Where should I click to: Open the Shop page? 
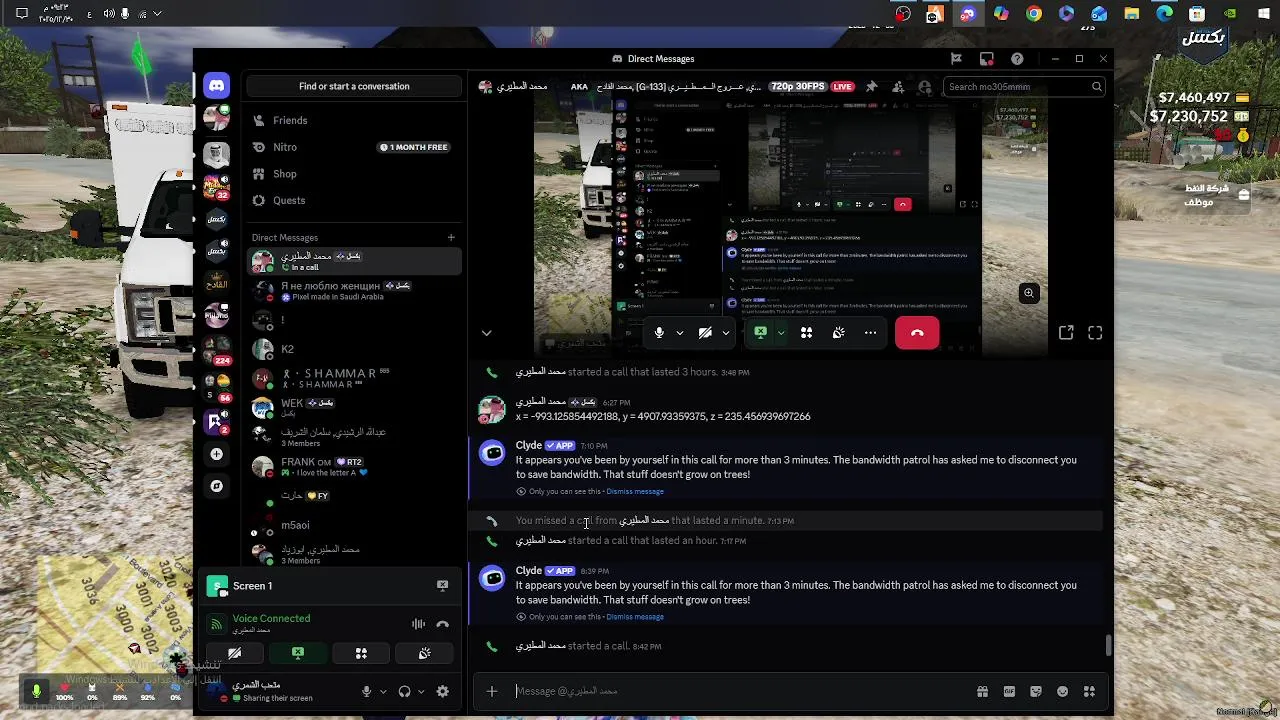coord(354,174)
